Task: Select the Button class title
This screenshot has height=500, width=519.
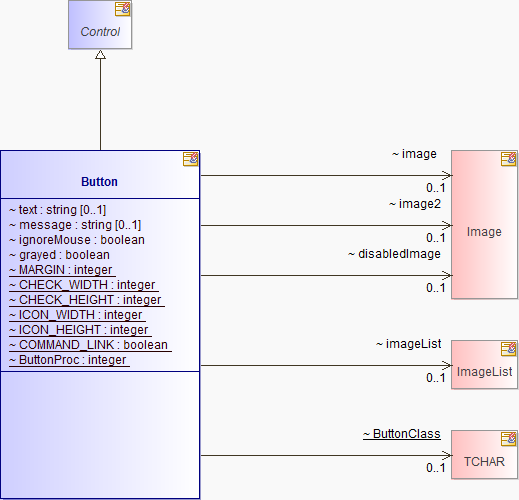Action: 99,182
